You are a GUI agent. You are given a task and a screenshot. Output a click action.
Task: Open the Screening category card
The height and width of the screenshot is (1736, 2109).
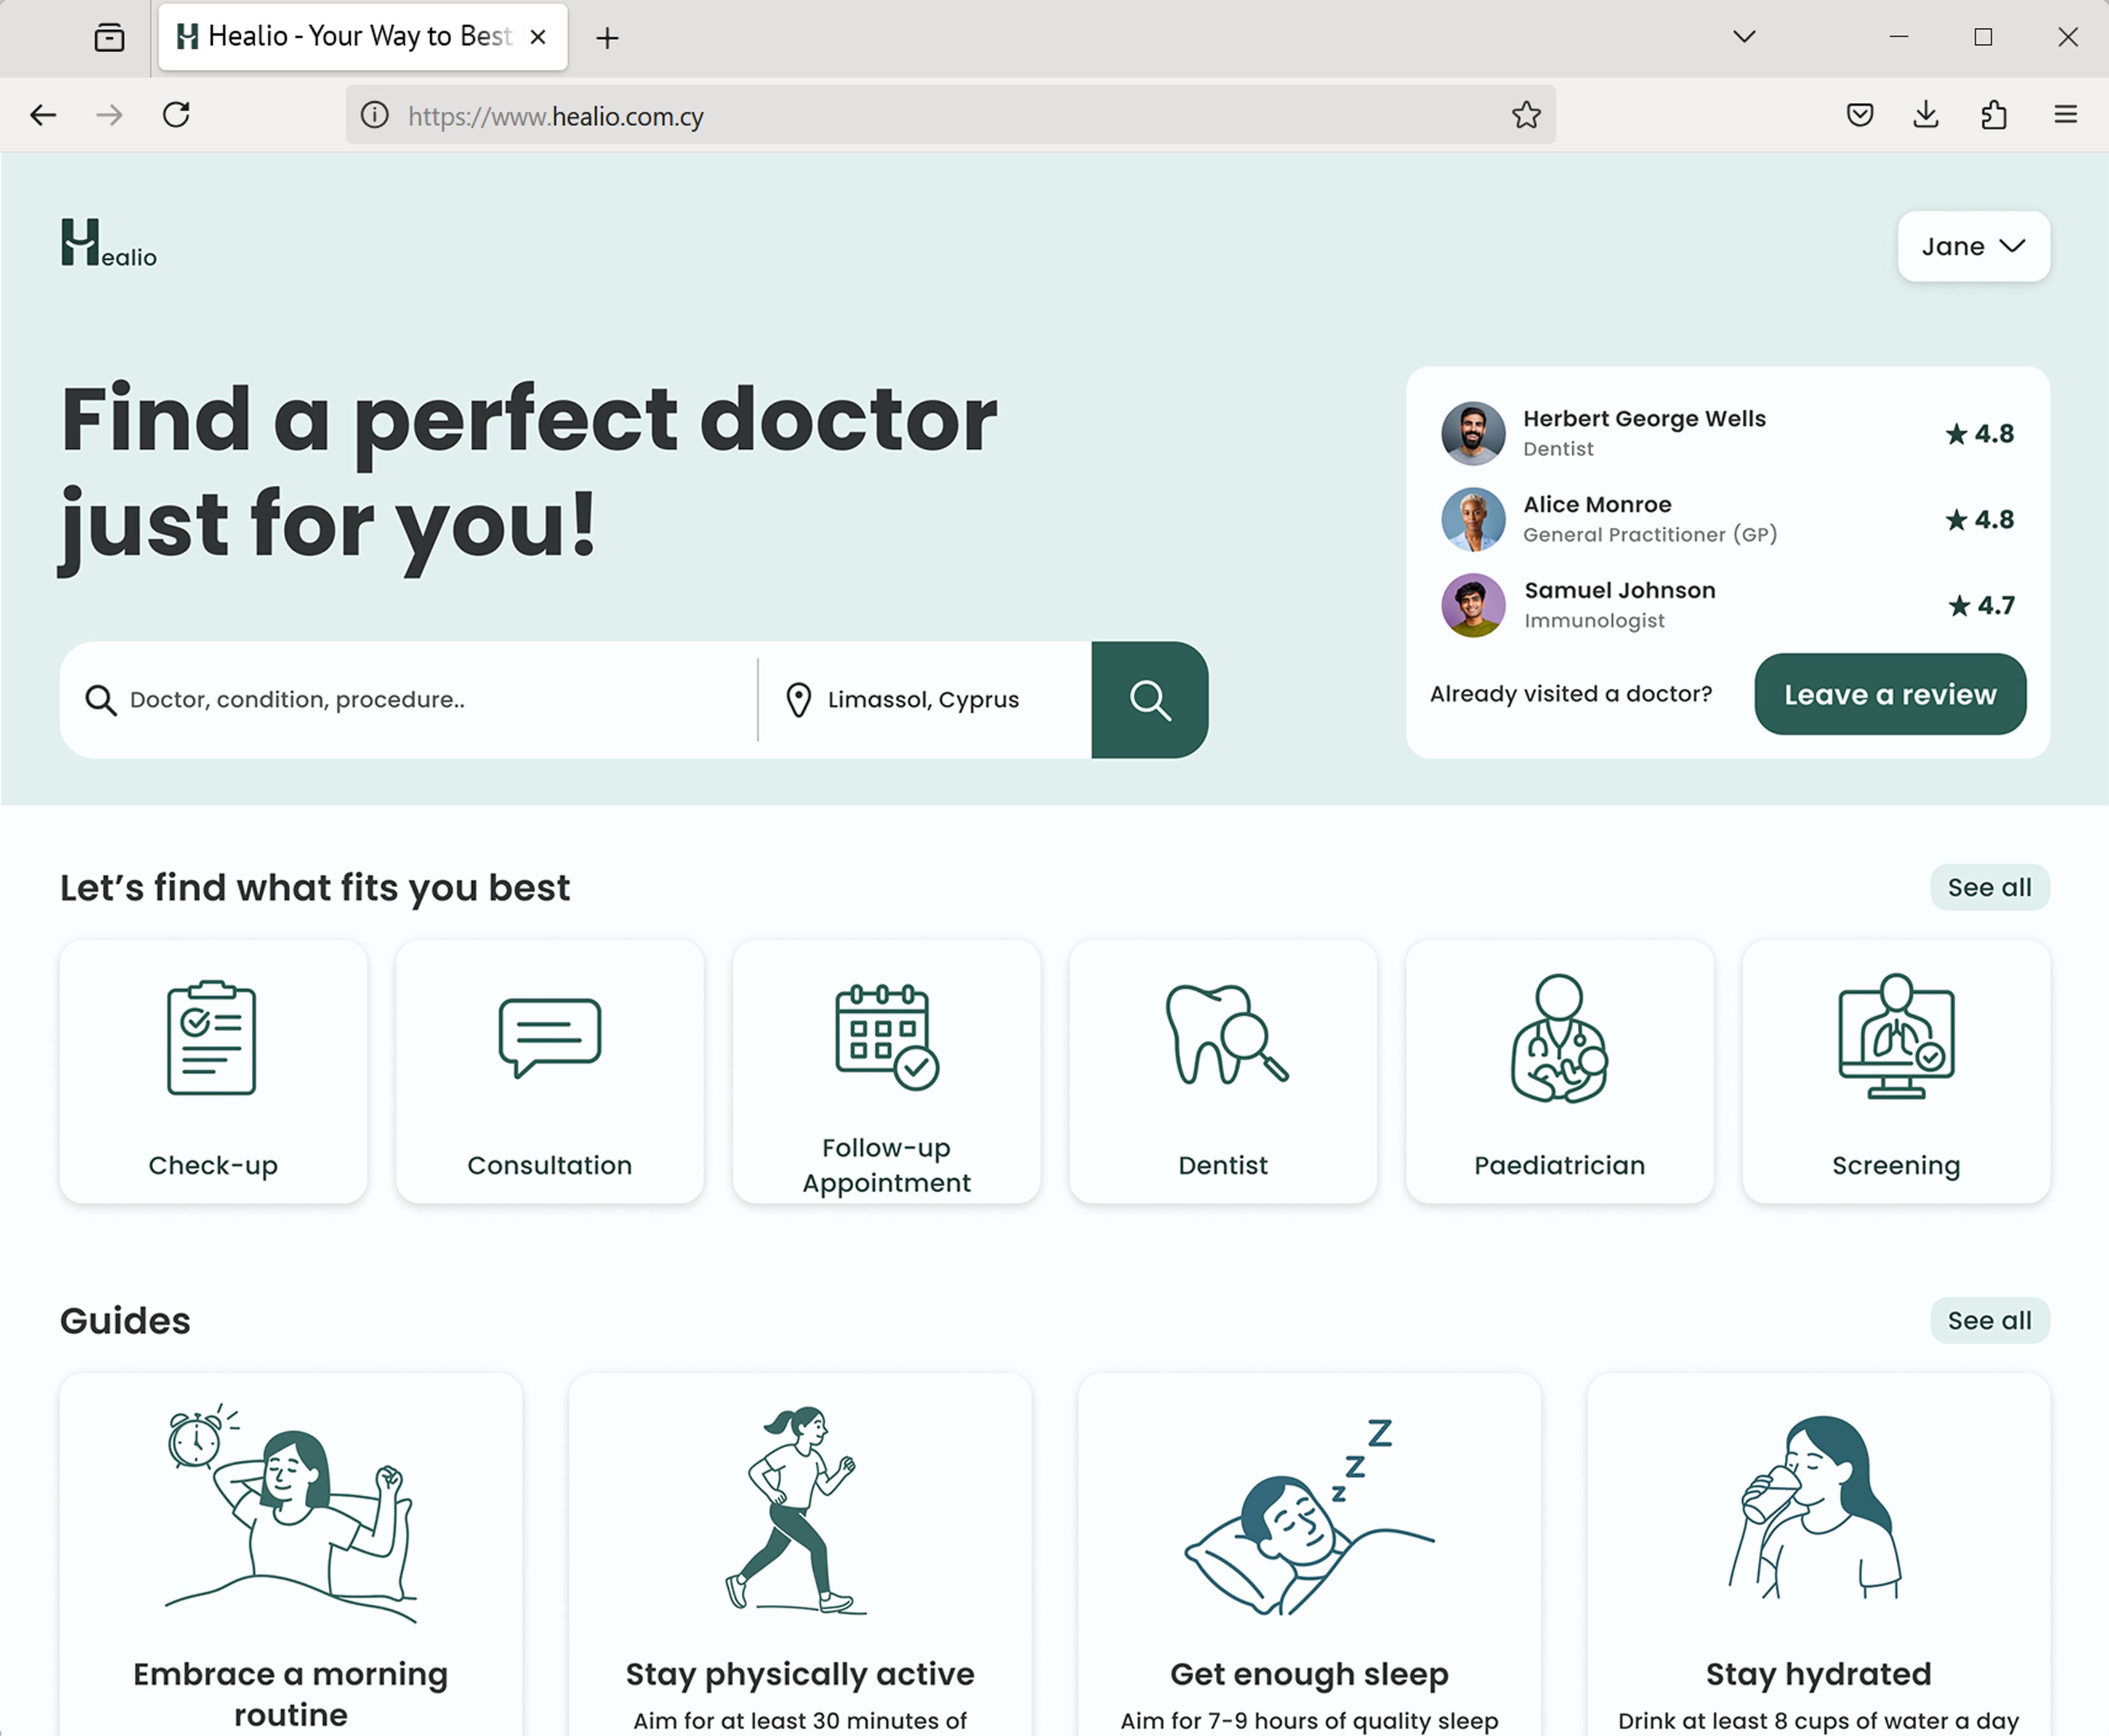(x=1895, y=1070)
